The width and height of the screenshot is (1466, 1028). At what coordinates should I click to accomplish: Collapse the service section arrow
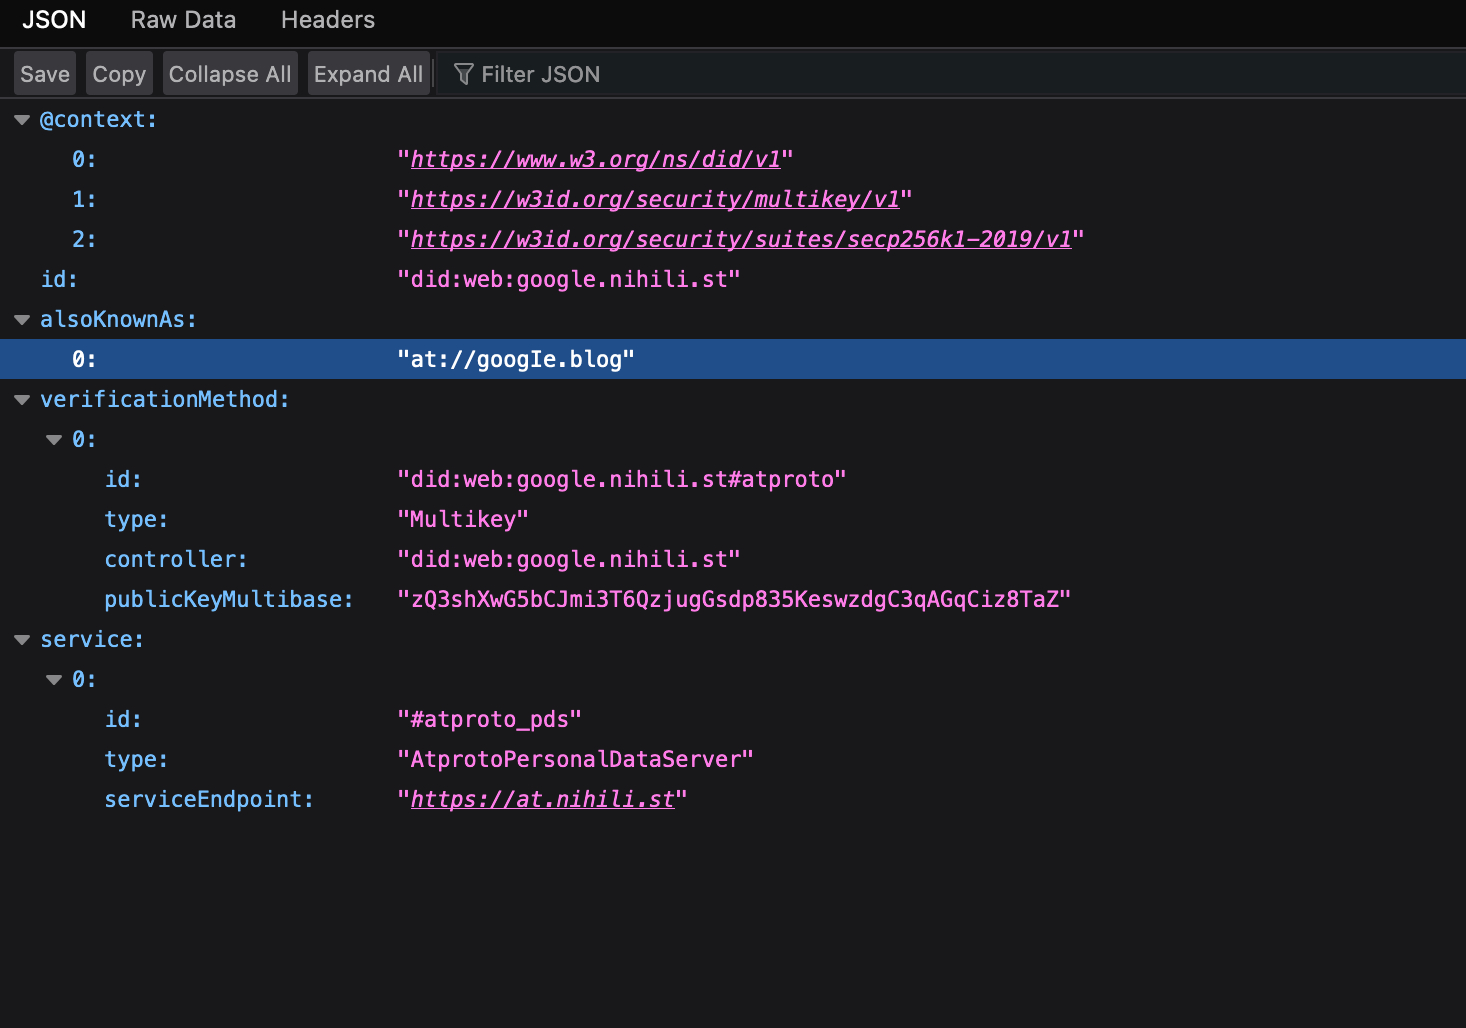22,640
